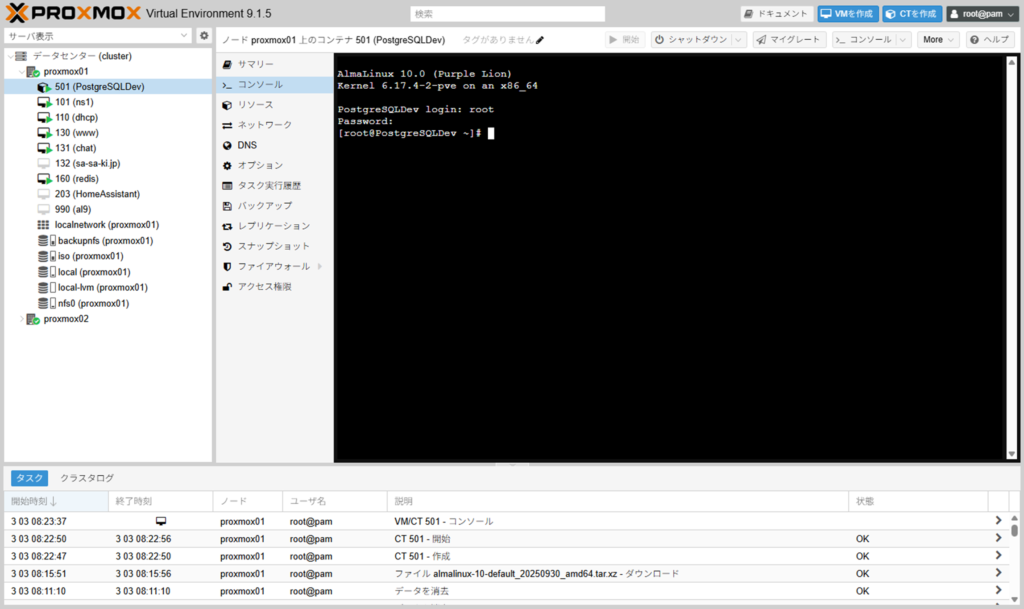This screenshot has height=609, width=1024.
Task: Open the backupnfs (proxmox01) storage entry
Action: [105, 240]
